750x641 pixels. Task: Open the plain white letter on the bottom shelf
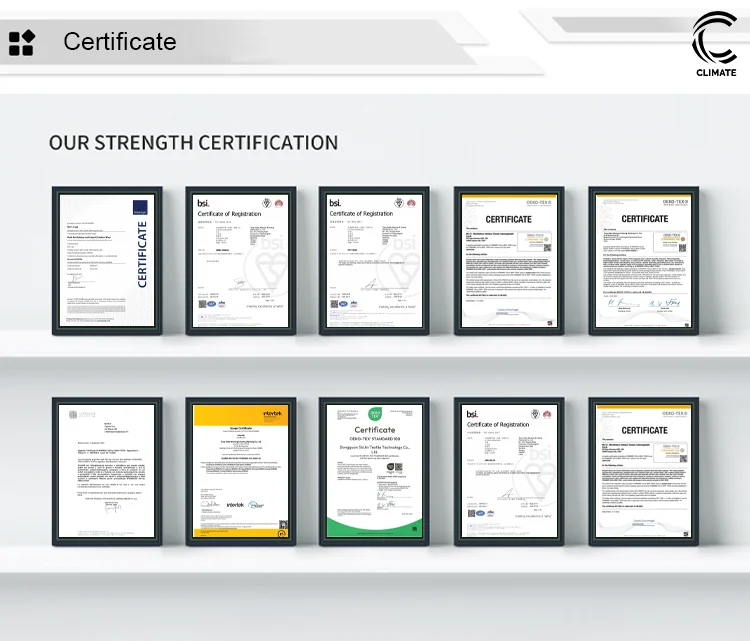[x=107, y=471]
